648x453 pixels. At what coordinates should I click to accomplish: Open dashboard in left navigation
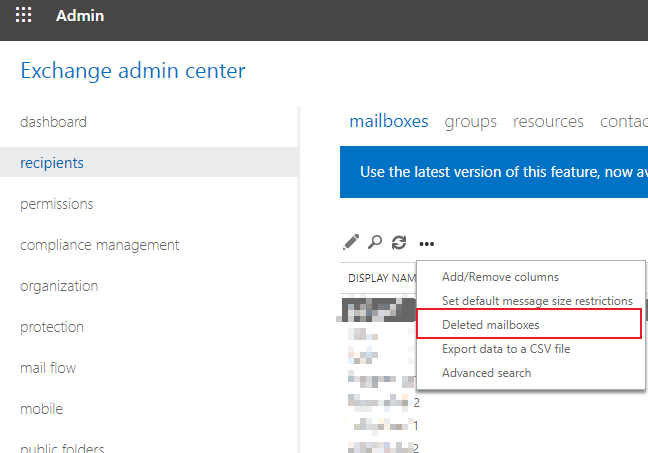tap(53, 122)
